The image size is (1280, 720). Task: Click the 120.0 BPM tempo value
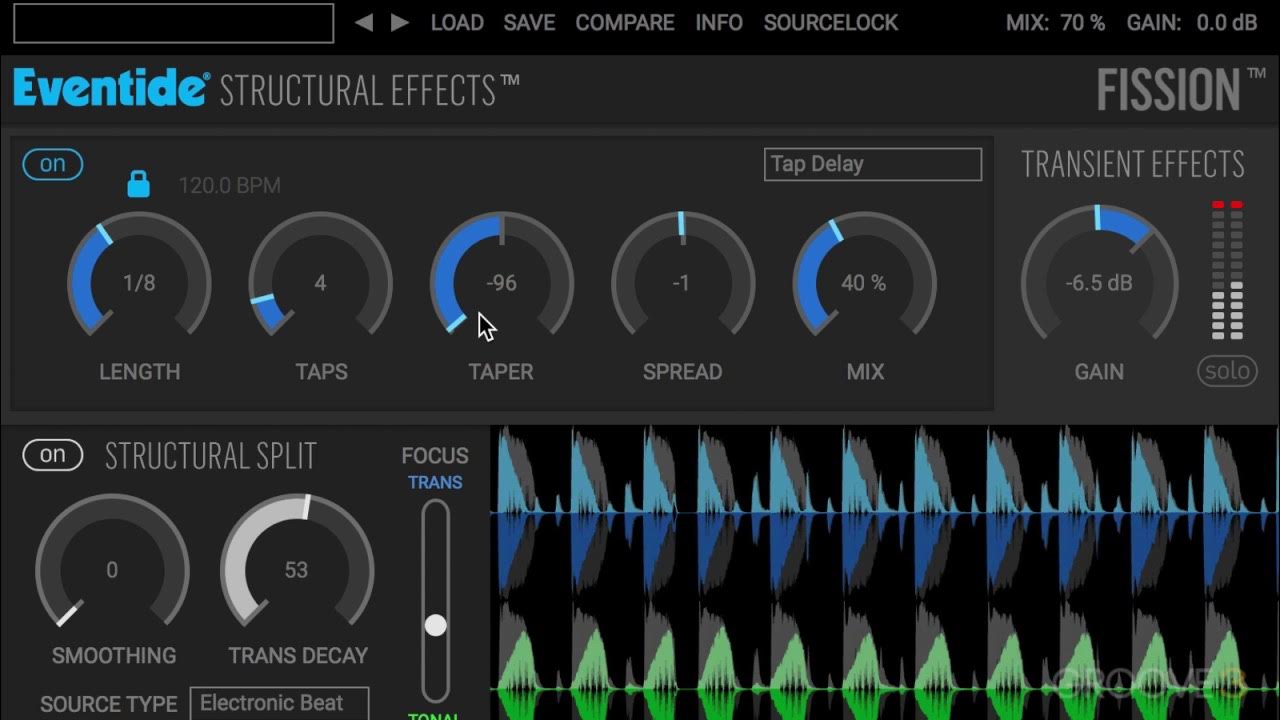pyautogui.click(x=229, y=185)
